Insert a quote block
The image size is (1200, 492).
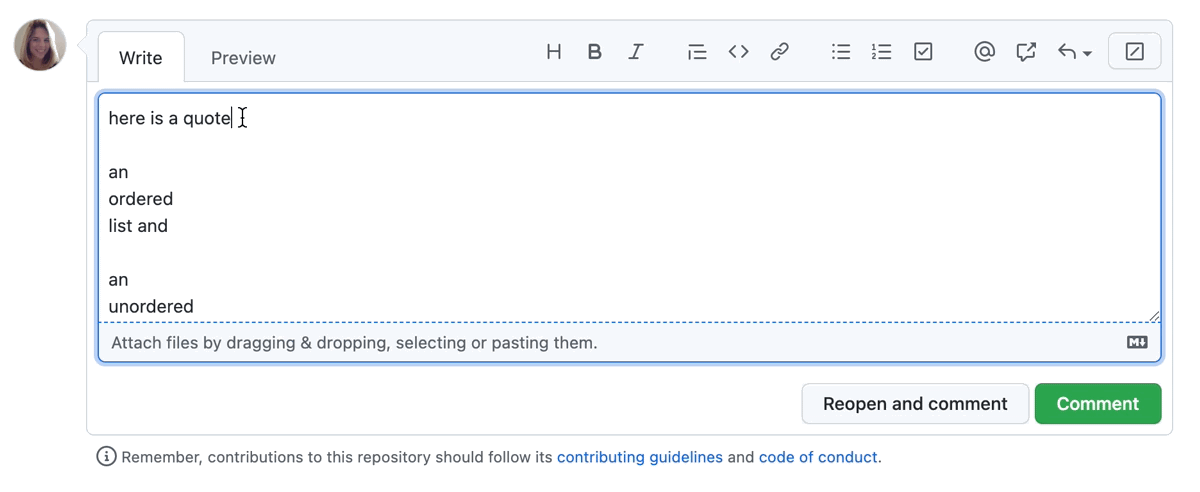point(697,52)
